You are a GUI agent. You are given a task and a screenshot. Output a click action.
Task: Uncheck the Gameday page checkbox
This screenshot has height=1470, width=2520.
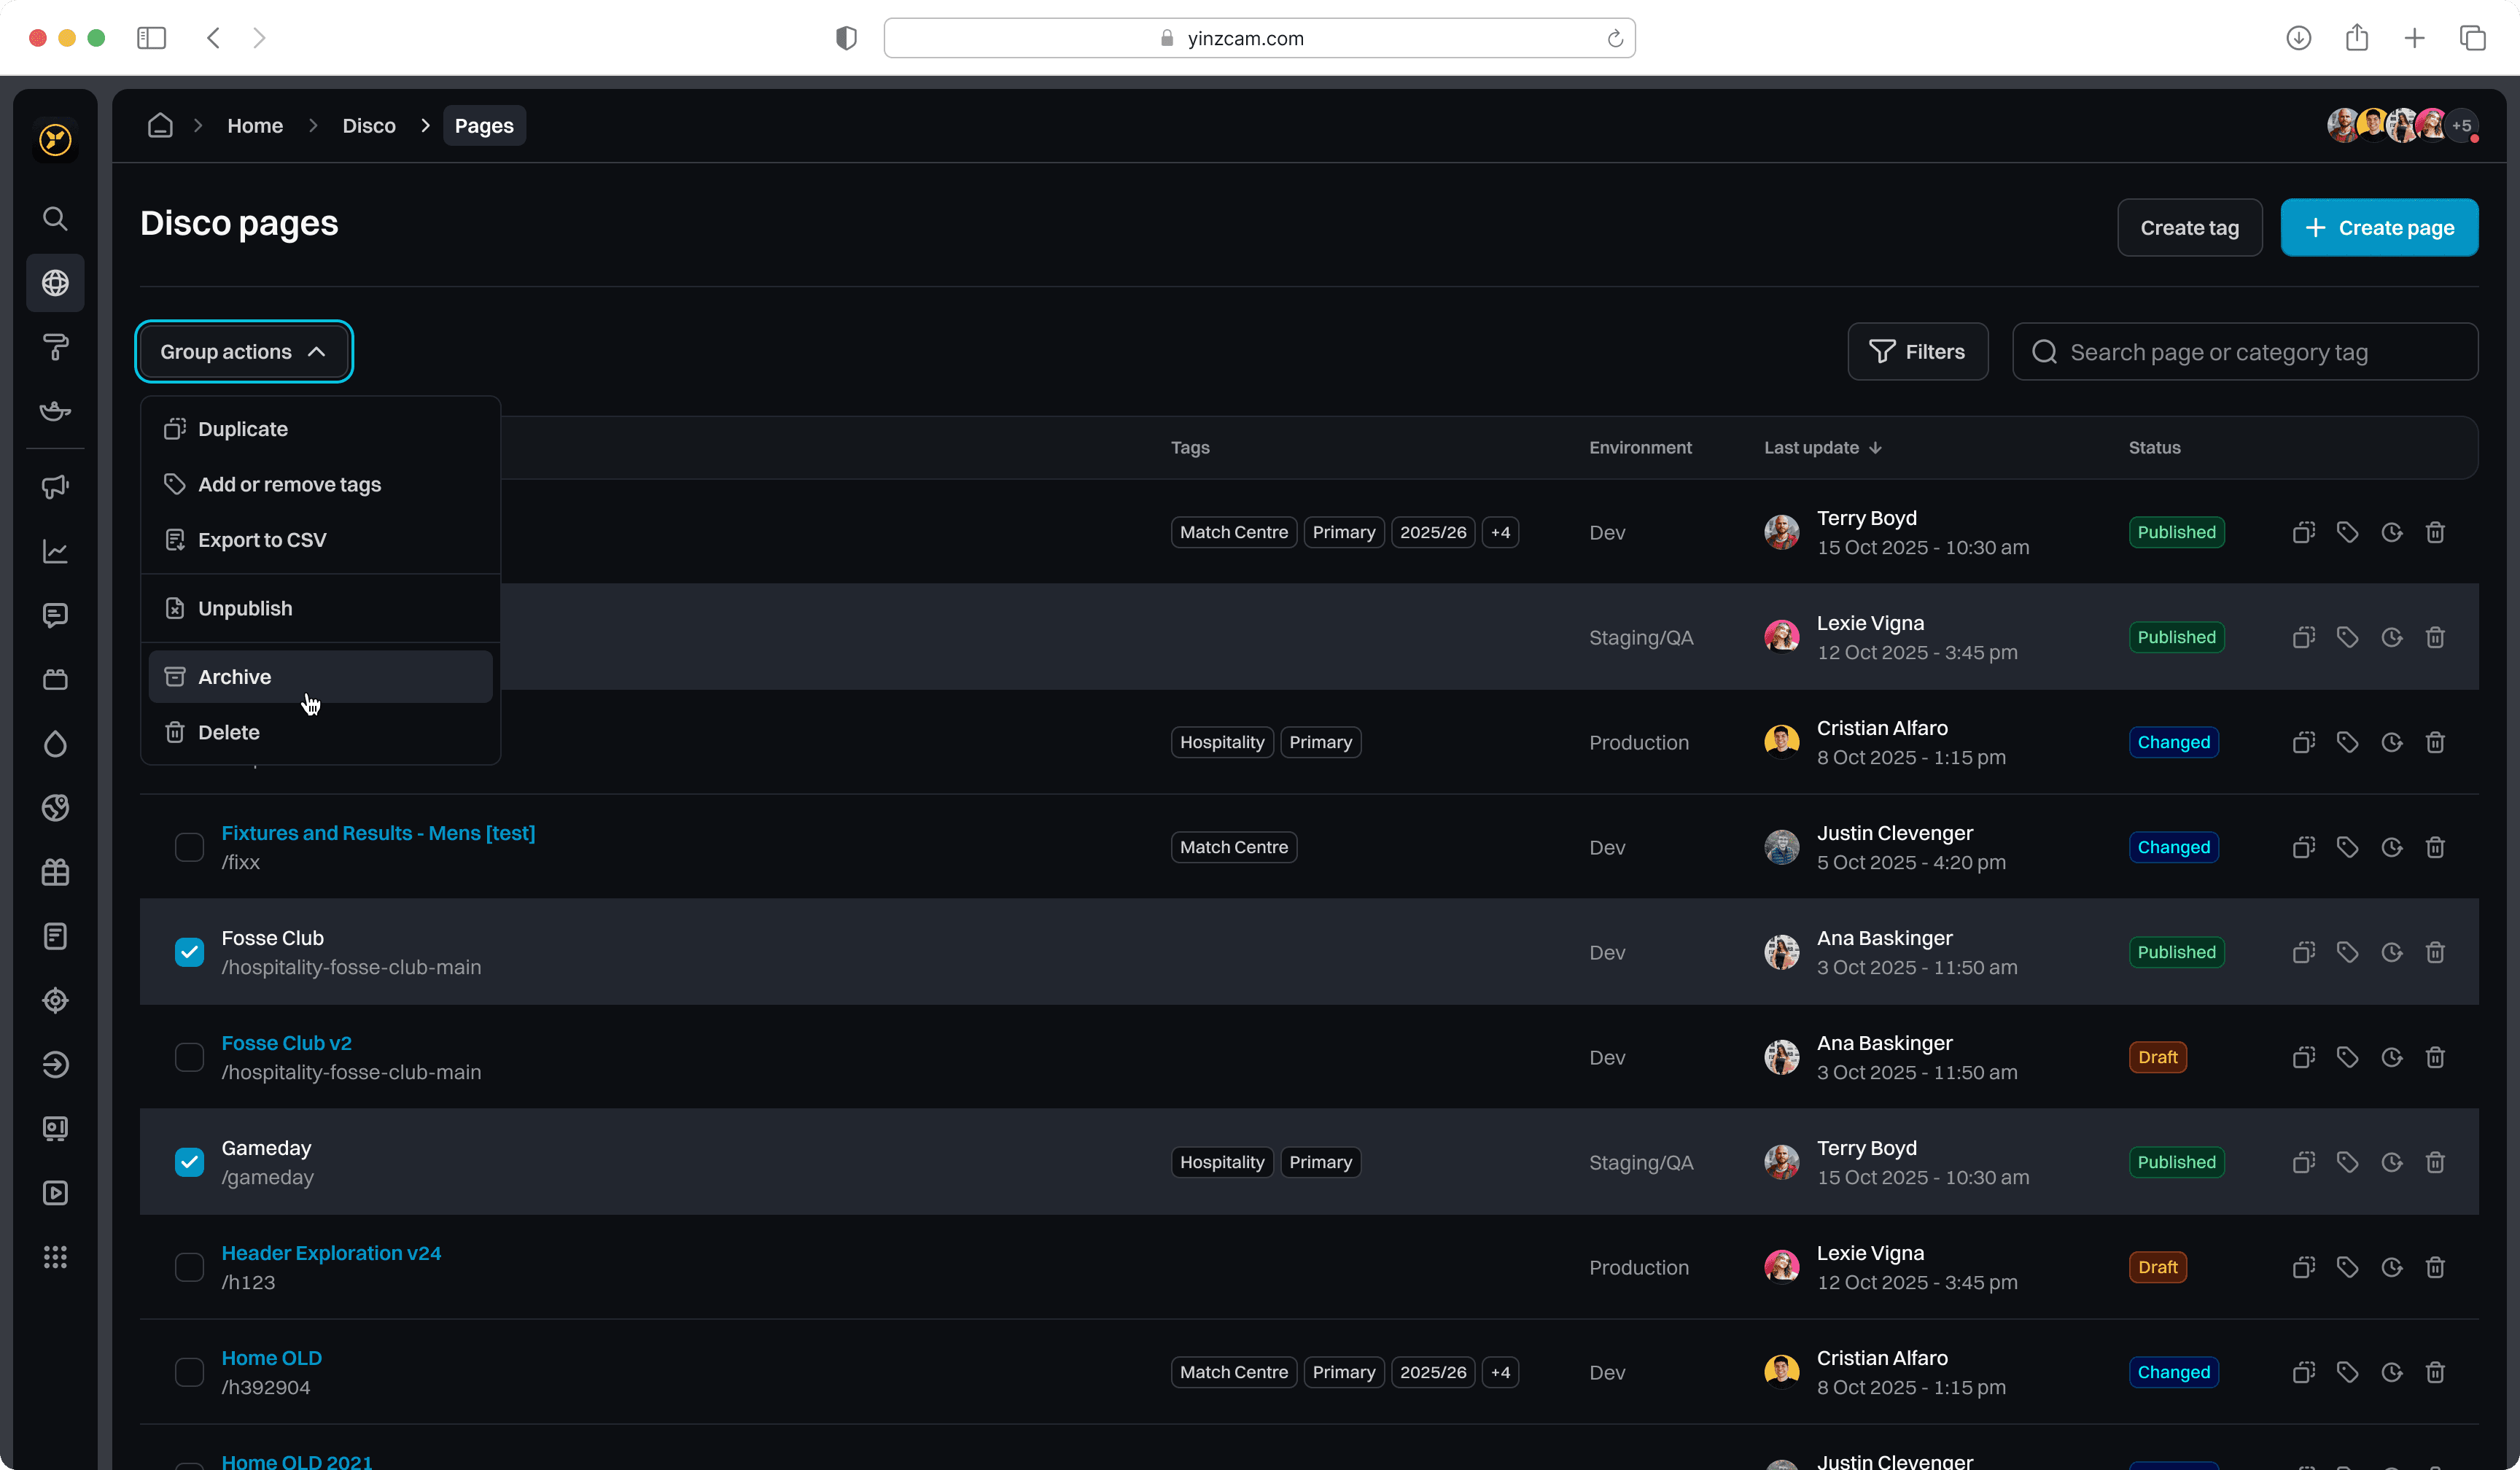(189, 1162)
